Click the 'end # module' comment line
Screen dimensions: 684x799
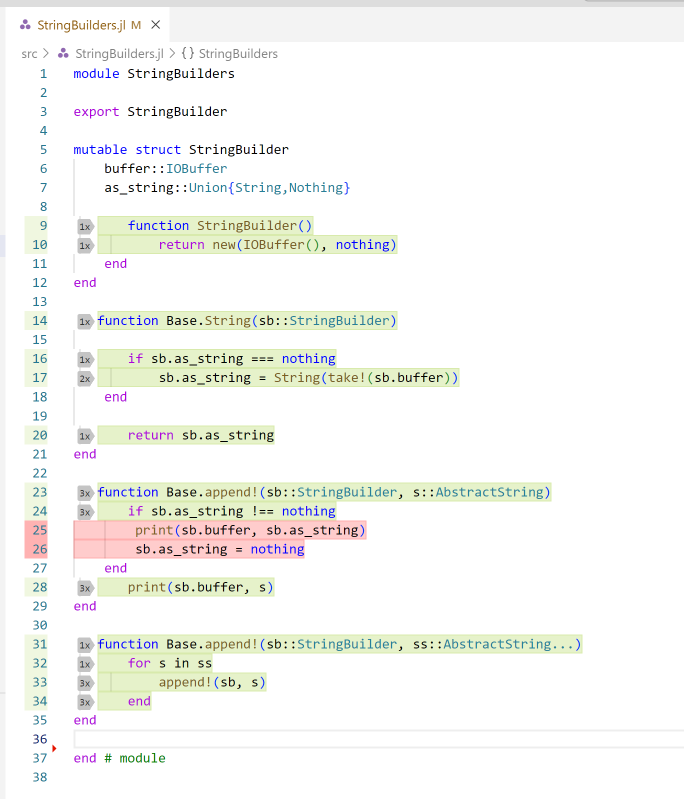click(x=119, y=758)
